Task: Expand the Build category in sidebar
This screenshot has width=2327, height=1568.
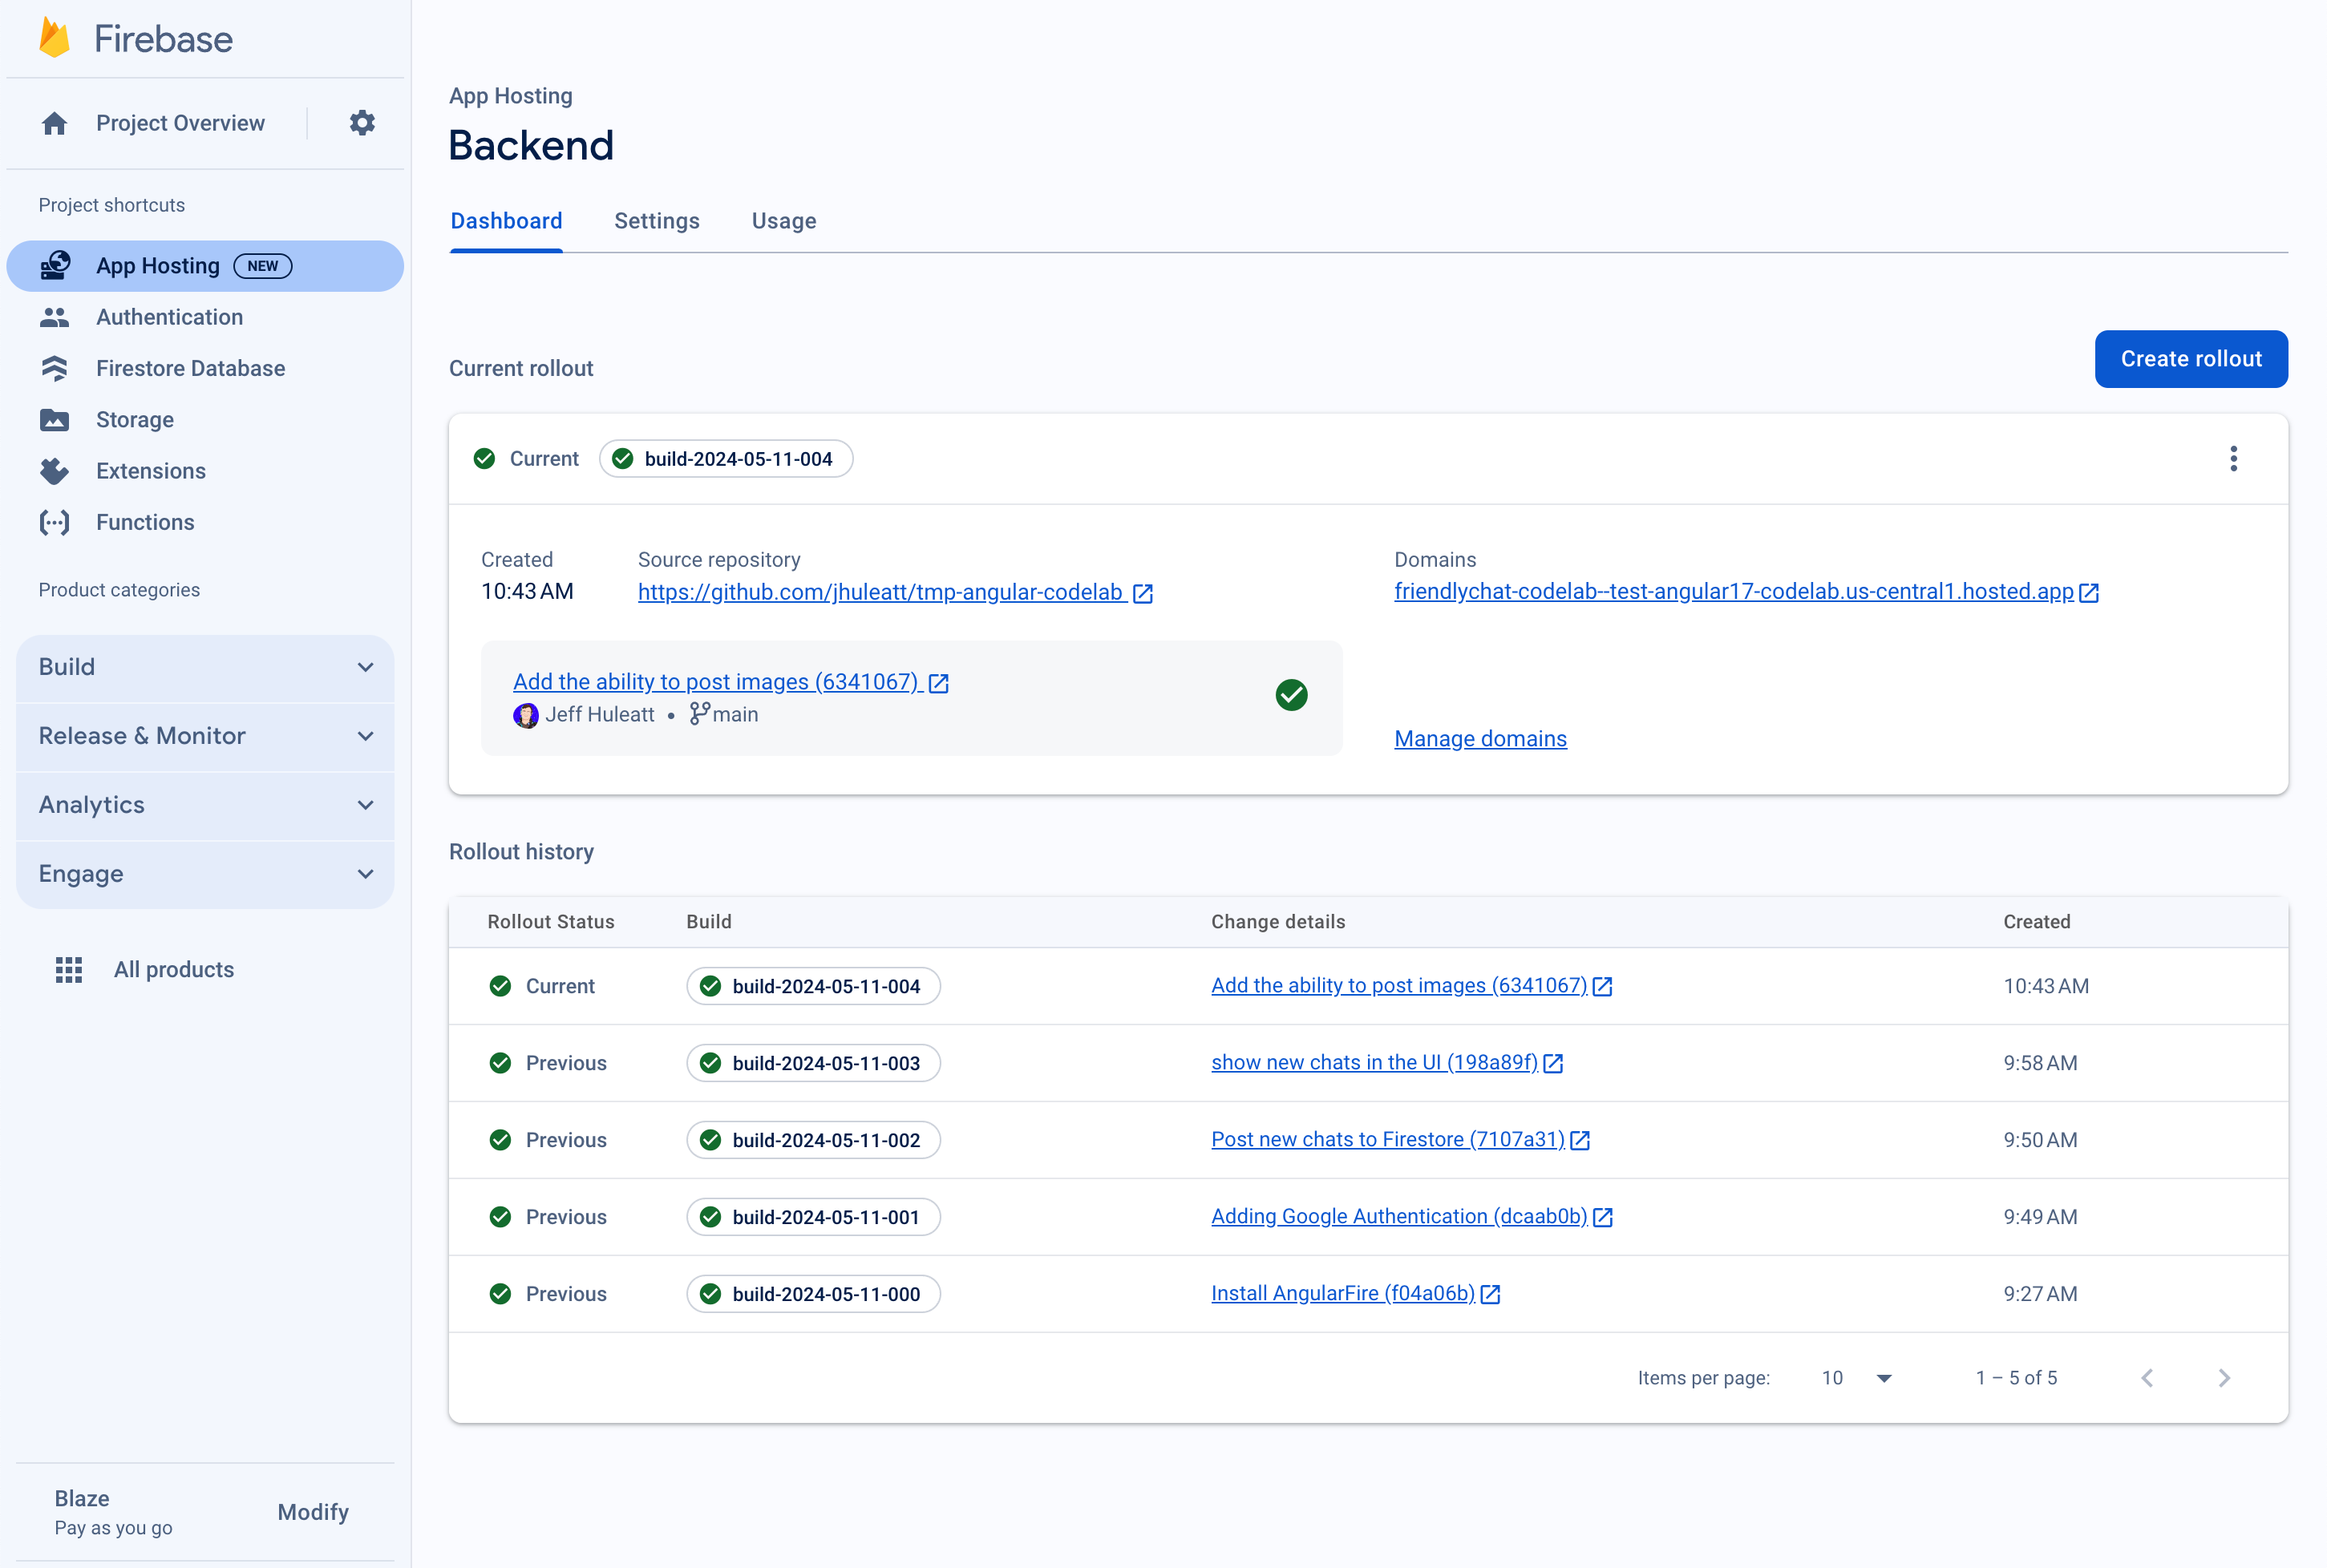Action: pos(203,667)
